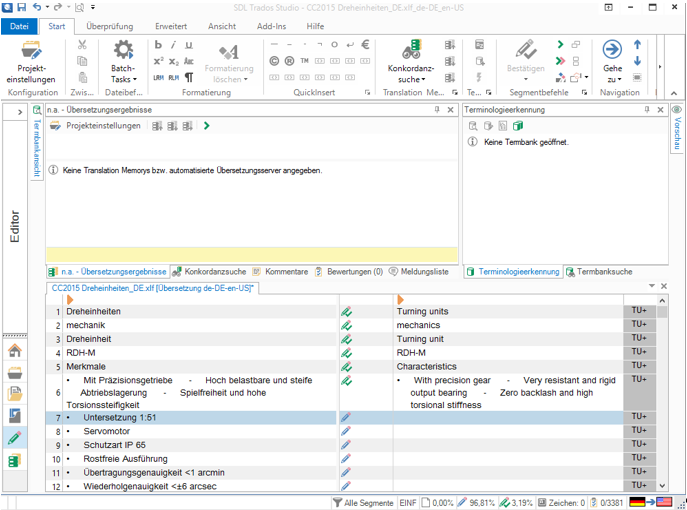Switch to Add-Ins ribbon tab
The image size is (687, 510).
(271, 26)
